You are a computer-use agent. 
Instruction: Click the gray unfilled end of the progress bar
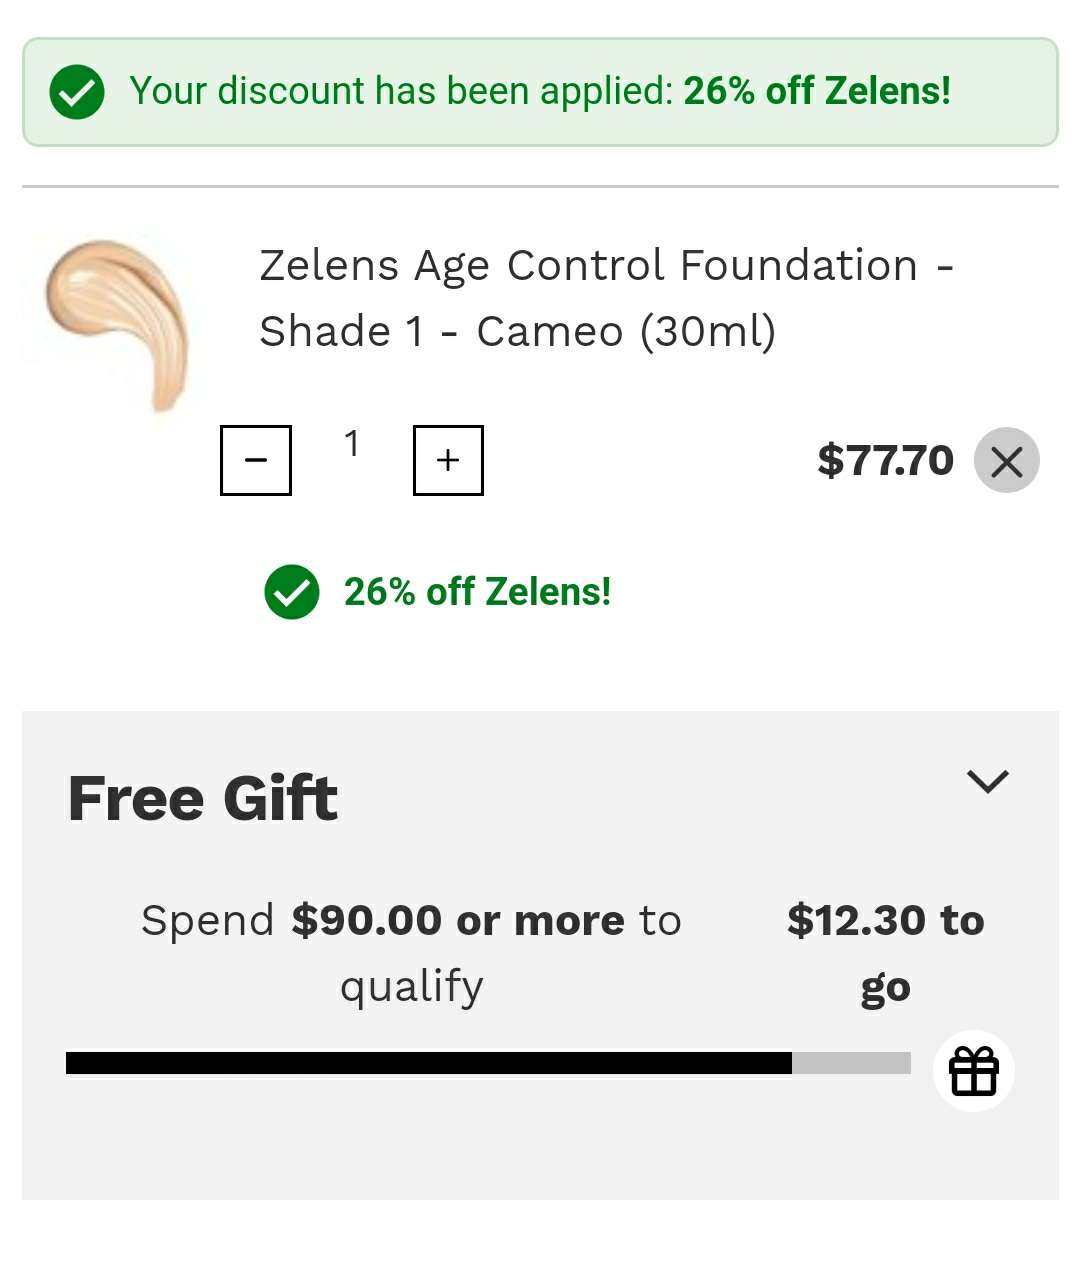tap(851, 1063)
